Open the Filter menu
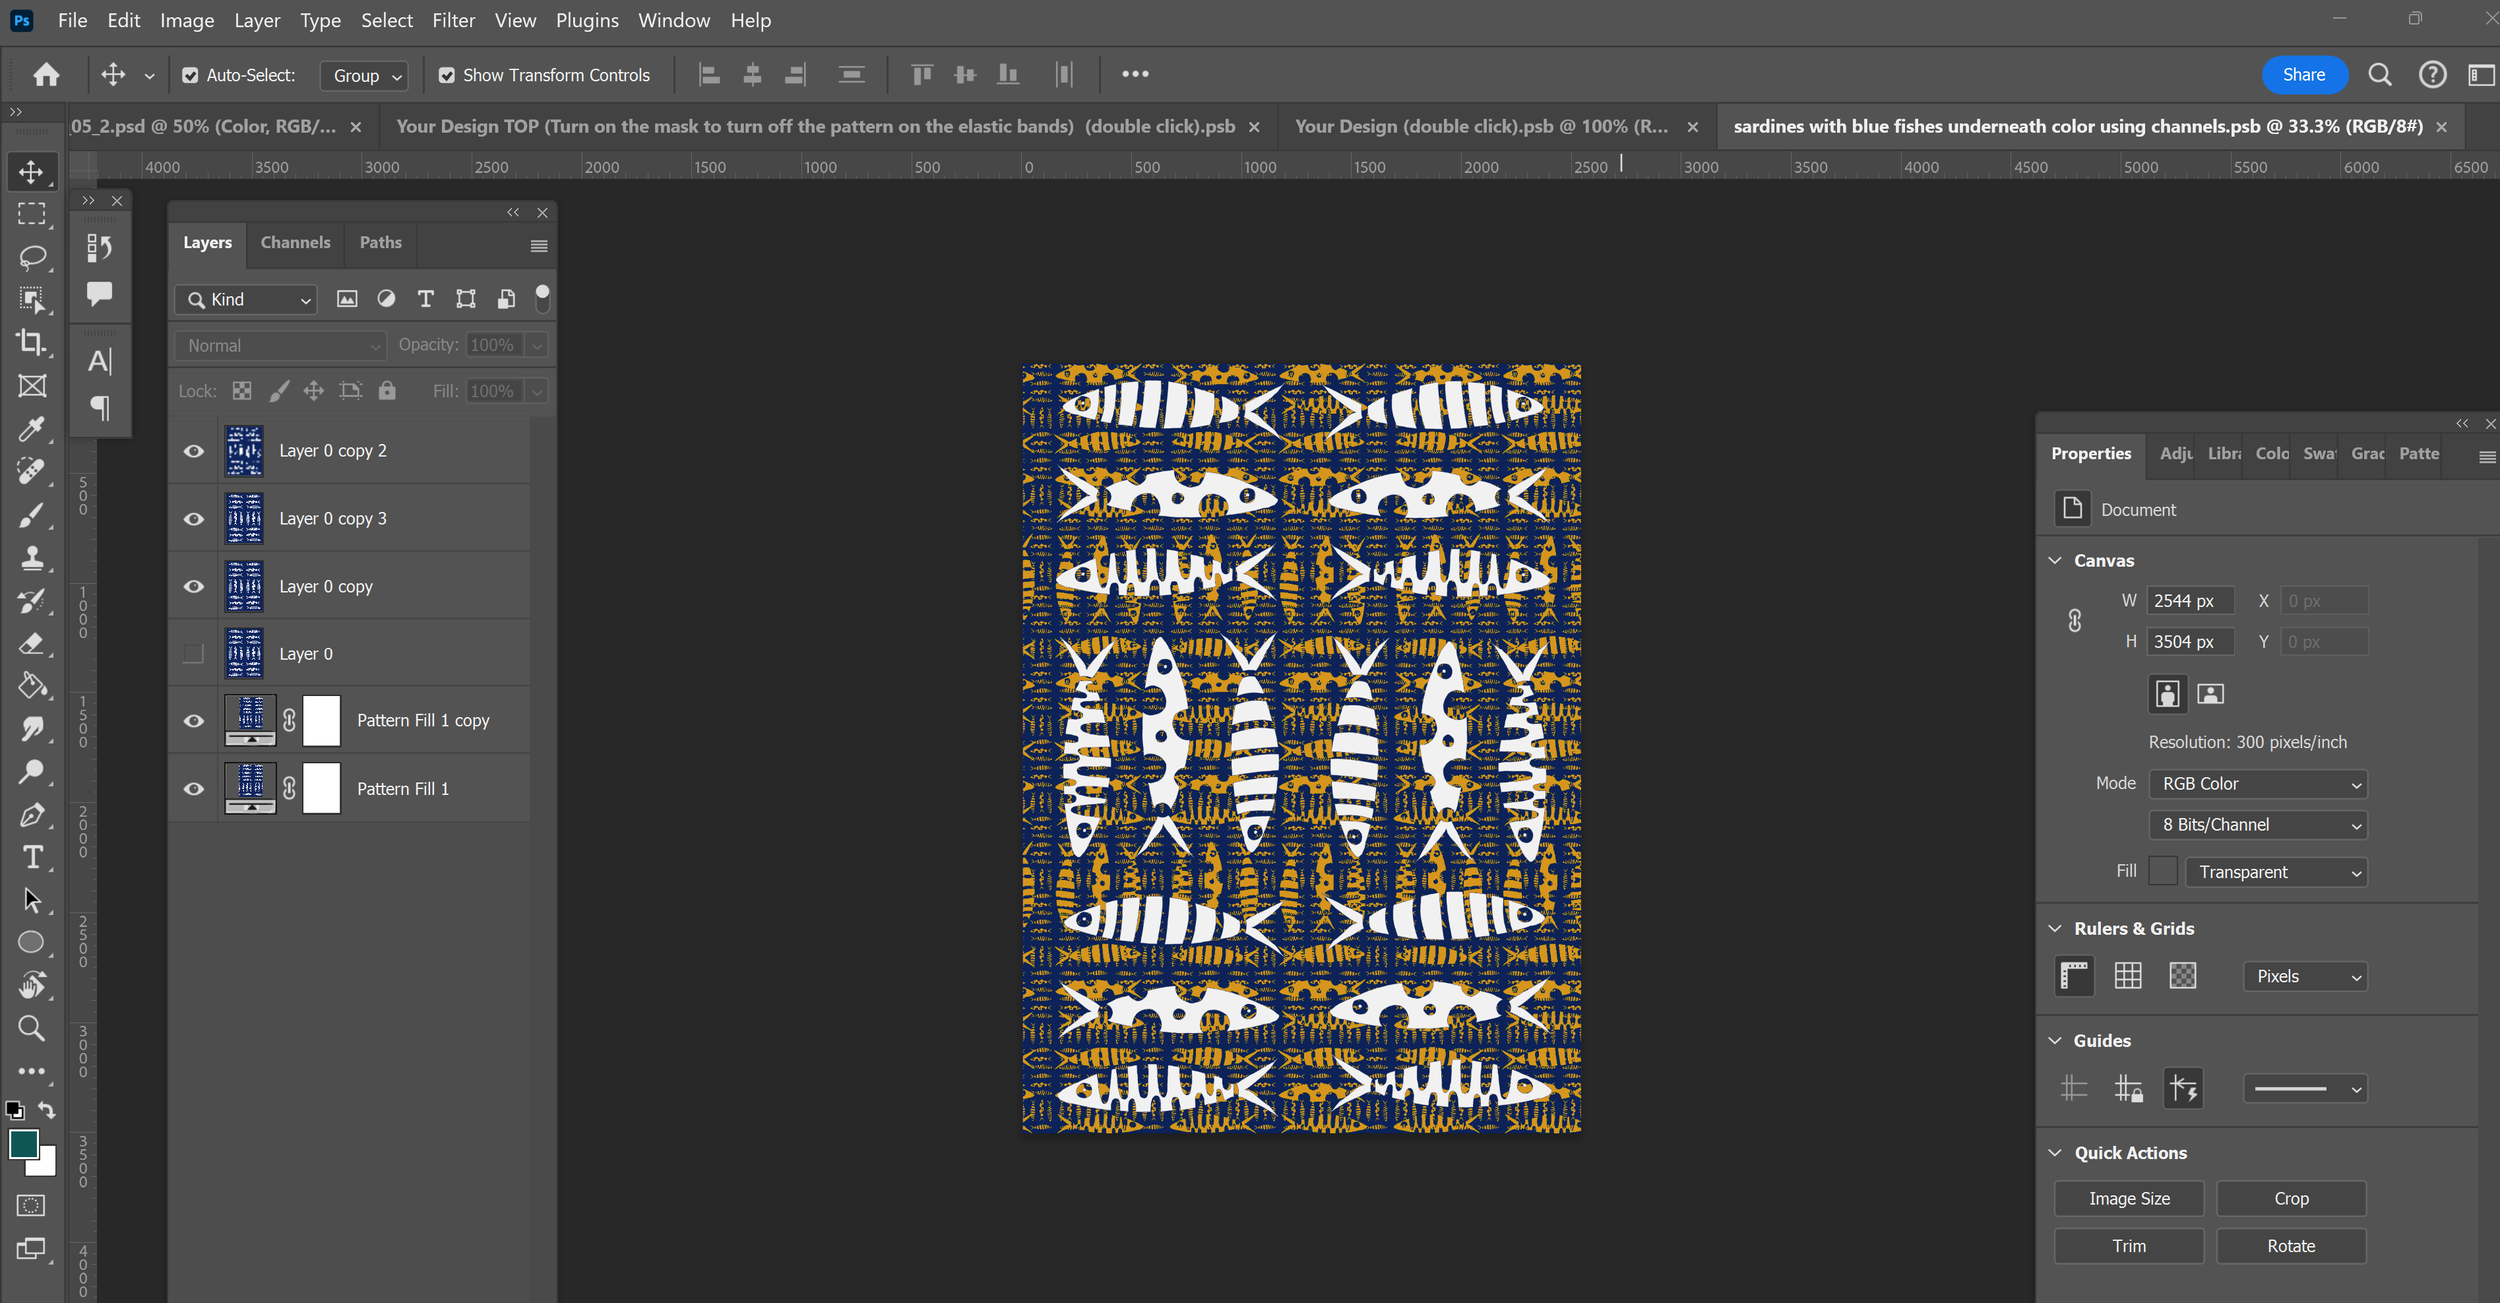 [x=453, y=20]
